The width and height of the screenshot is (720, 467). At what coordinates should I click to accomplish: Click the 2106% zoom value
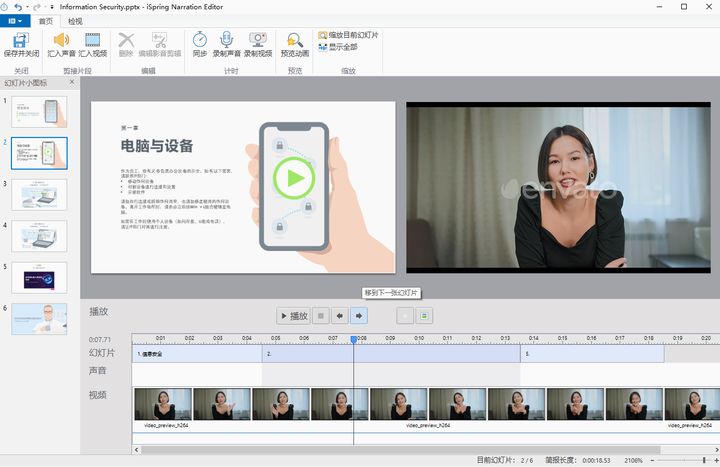633,460
